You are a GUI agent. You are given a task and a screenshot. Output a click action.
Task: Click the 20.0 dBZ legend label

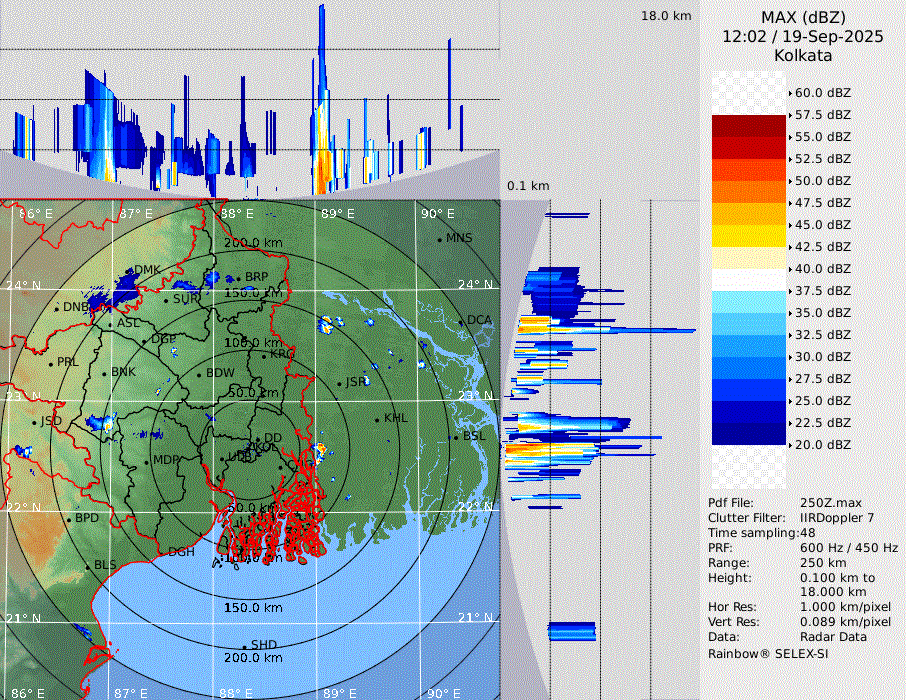[x=822, y=445]
